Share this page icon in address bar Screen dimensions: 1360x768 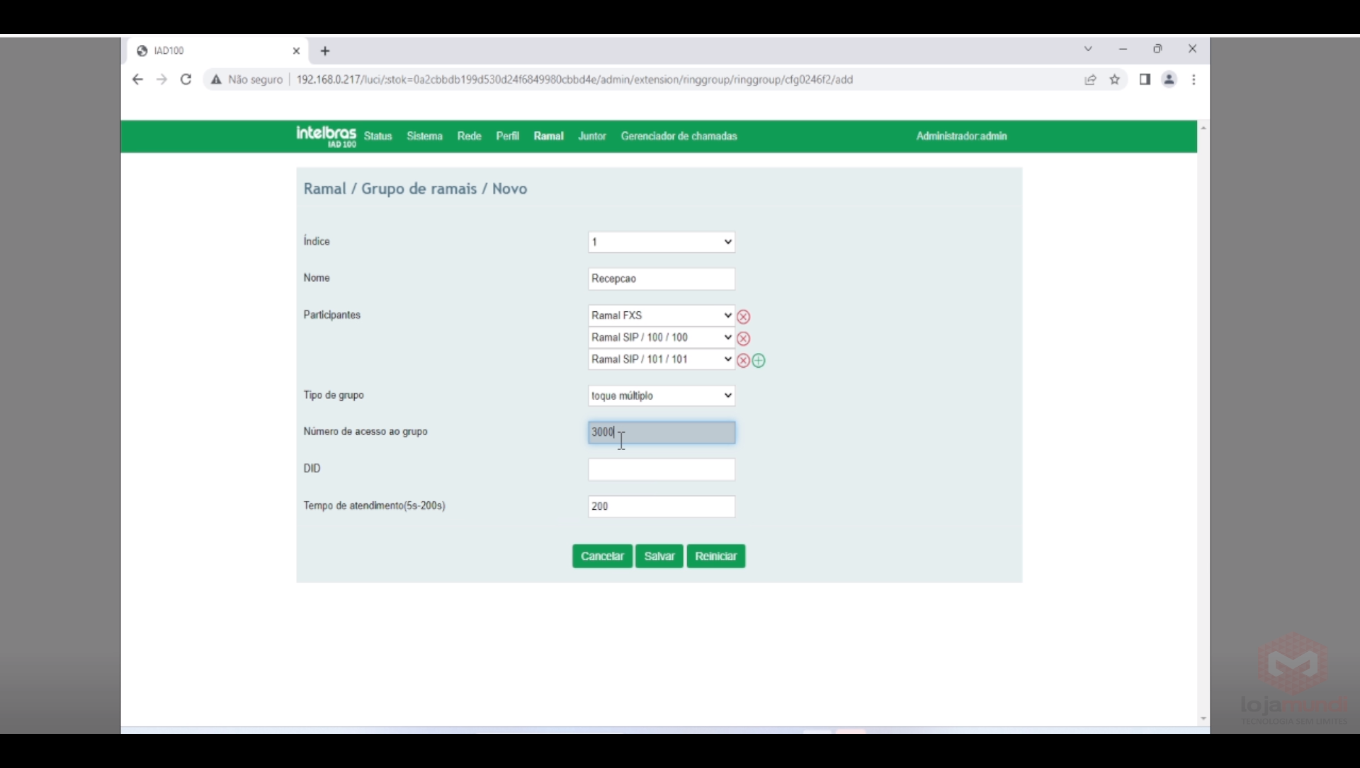(1091, 79)
